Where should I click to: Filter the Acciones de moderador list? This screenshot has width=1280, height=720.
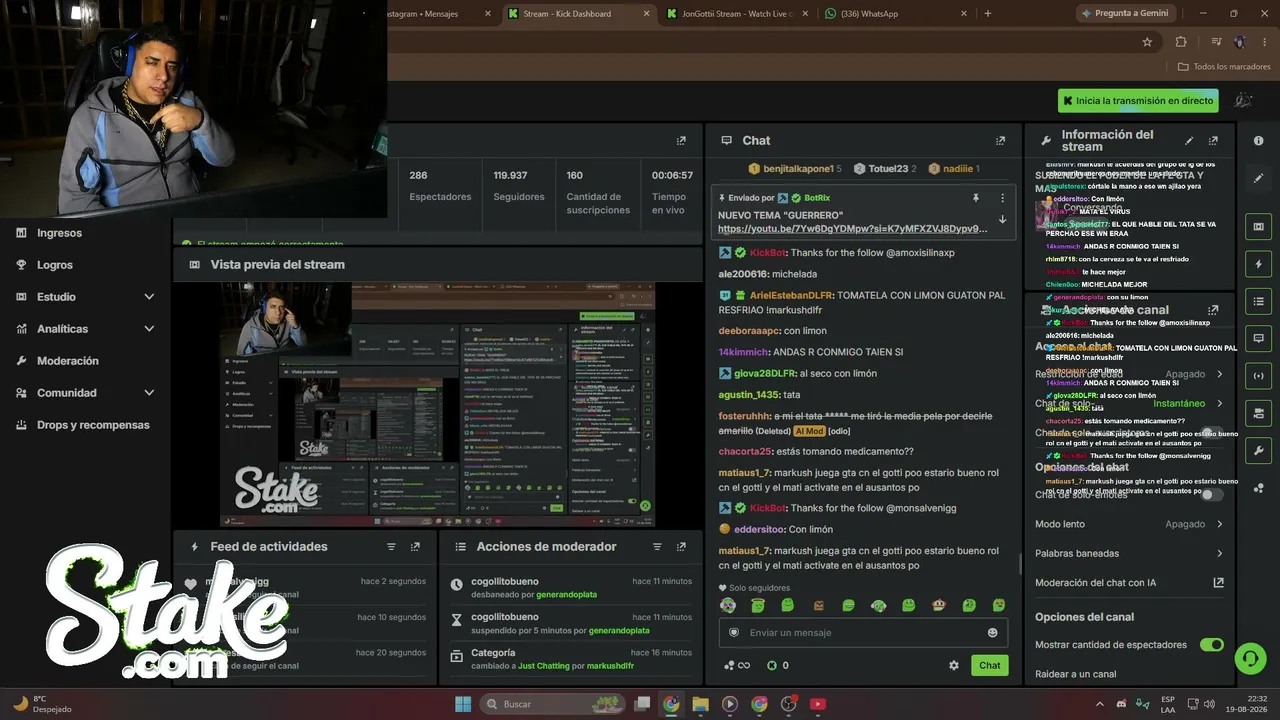click(657, 547)
